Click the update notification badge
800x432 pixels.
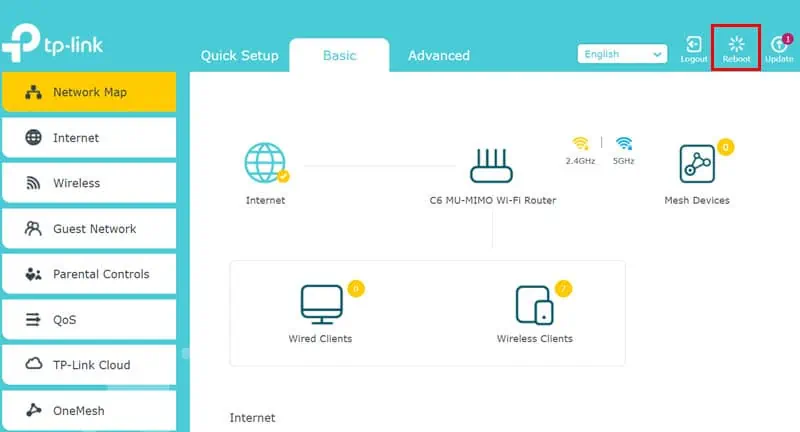pyautogui.click(x=788, y=39)
